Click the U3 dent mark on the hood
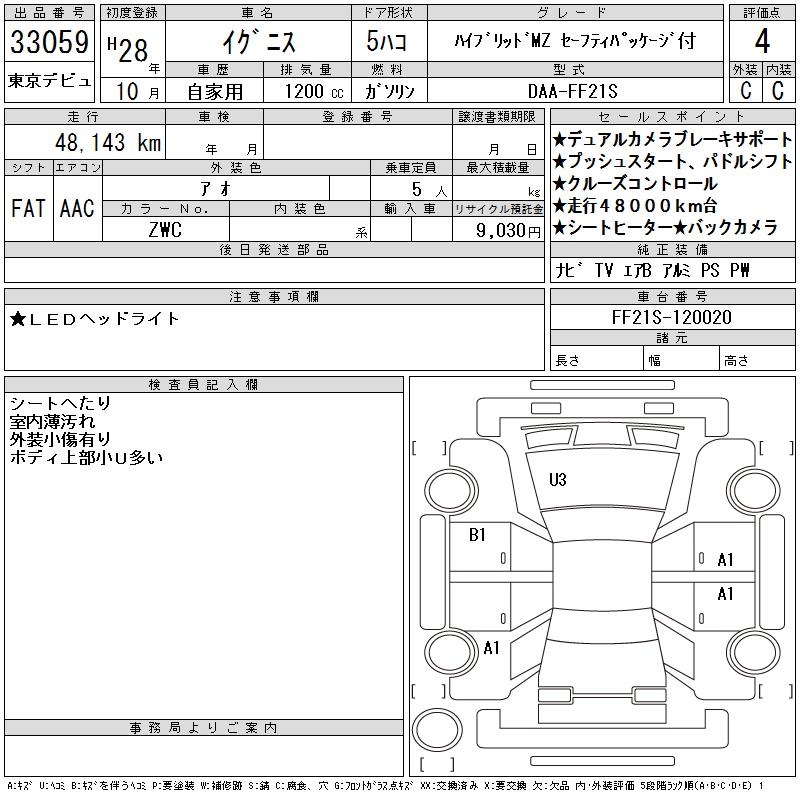Screen dimensions: 800x800 pyautogui.click(x=558, y=480)
